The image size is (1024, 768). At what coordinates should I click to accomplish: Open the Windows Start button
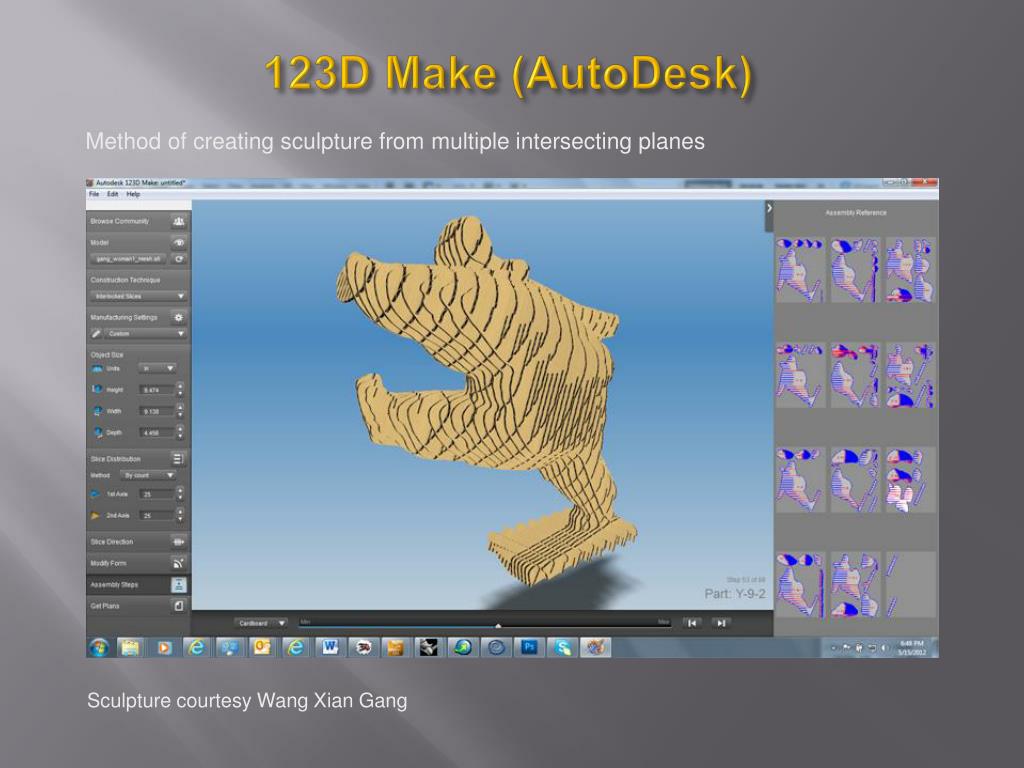99,647
